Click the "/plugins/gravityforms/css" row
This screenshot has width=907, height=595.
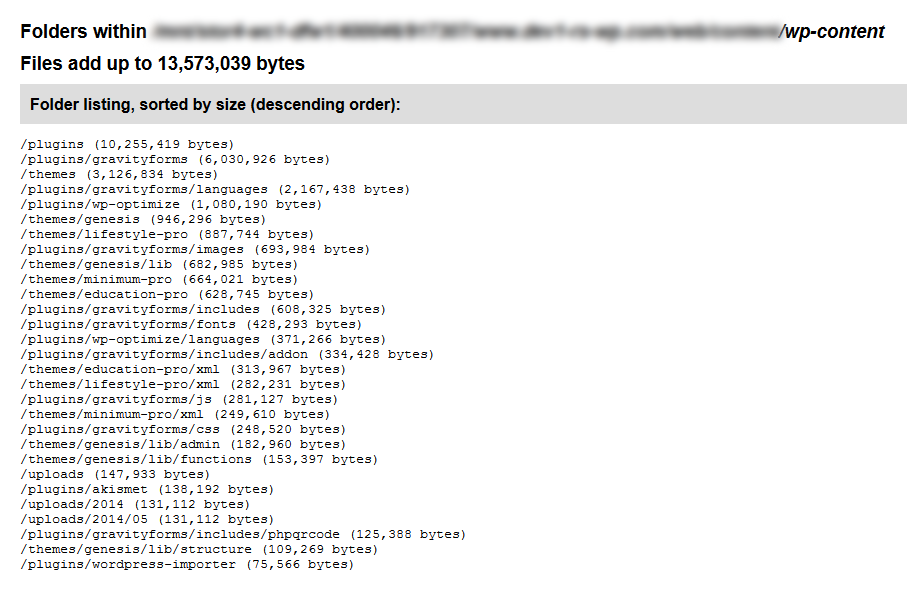(x=183, y=430)
